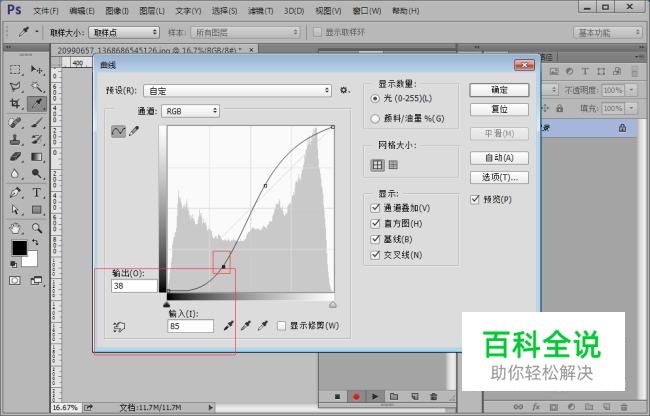Image resolution: width=650 pixels, height=416 pixels.
Task: Select the Eraser tool
Action: pyautogui.click(x=15, y=157)
